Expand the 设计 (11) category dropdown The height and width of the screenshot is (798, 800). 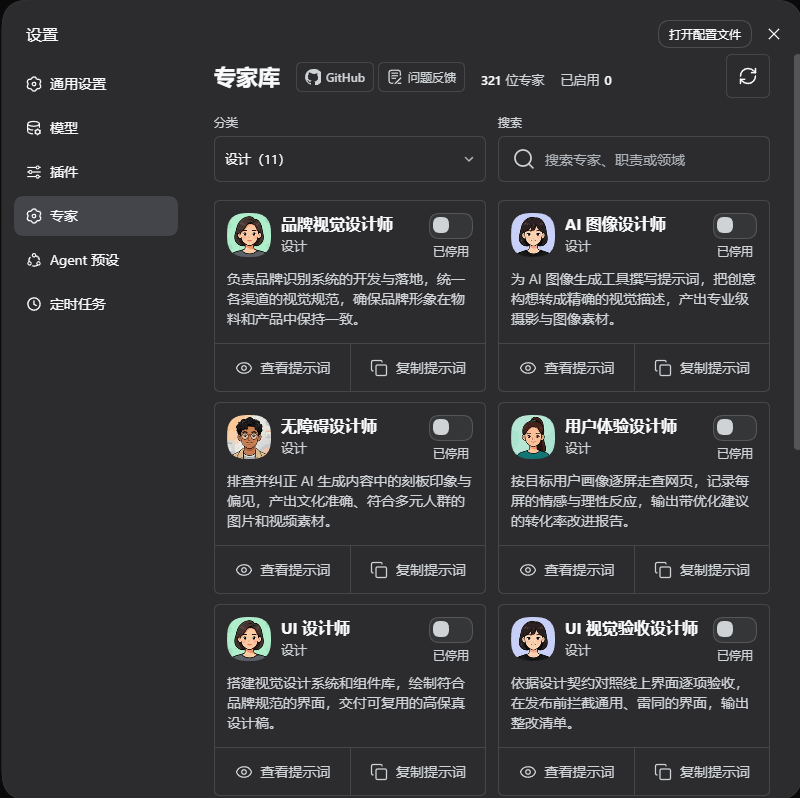[x=349, y=159]
